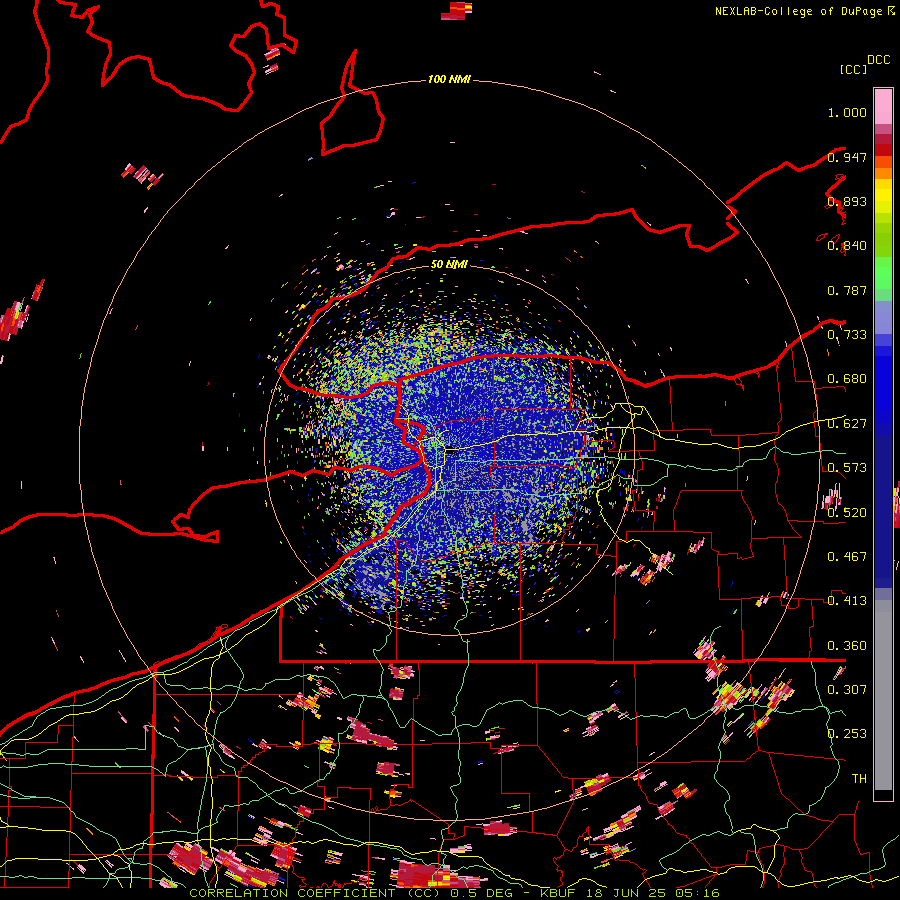
Task: Click the Correlation Coefficient KBUF caption text
Action: (454, 893)
